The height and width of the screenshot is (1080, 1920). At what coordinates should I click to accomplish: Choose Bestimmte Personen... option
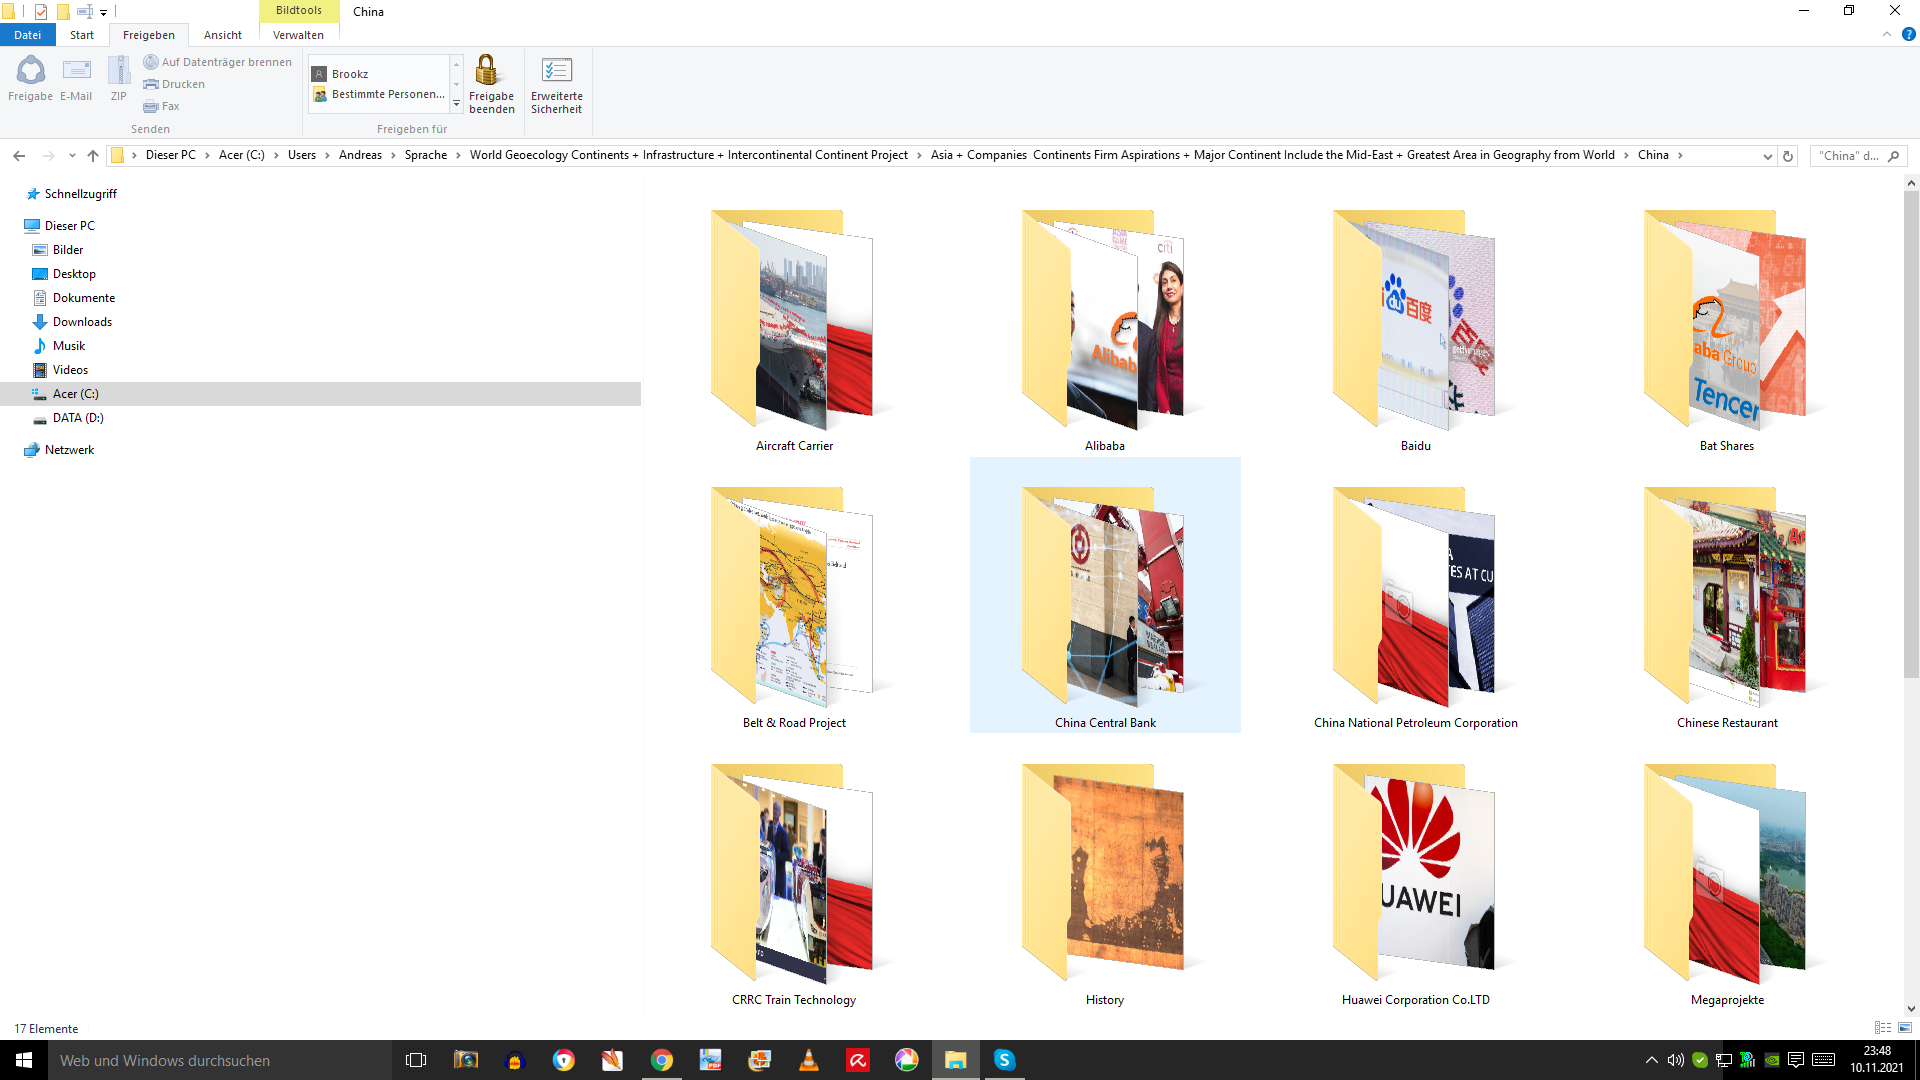point(379,94)
